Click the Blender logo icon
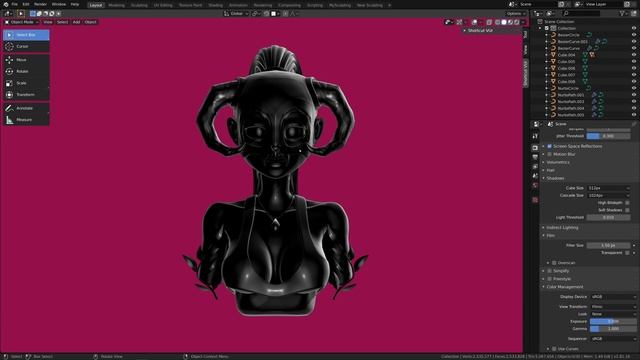The height and width of the screenshot is (360, 640). click(6, 4)
